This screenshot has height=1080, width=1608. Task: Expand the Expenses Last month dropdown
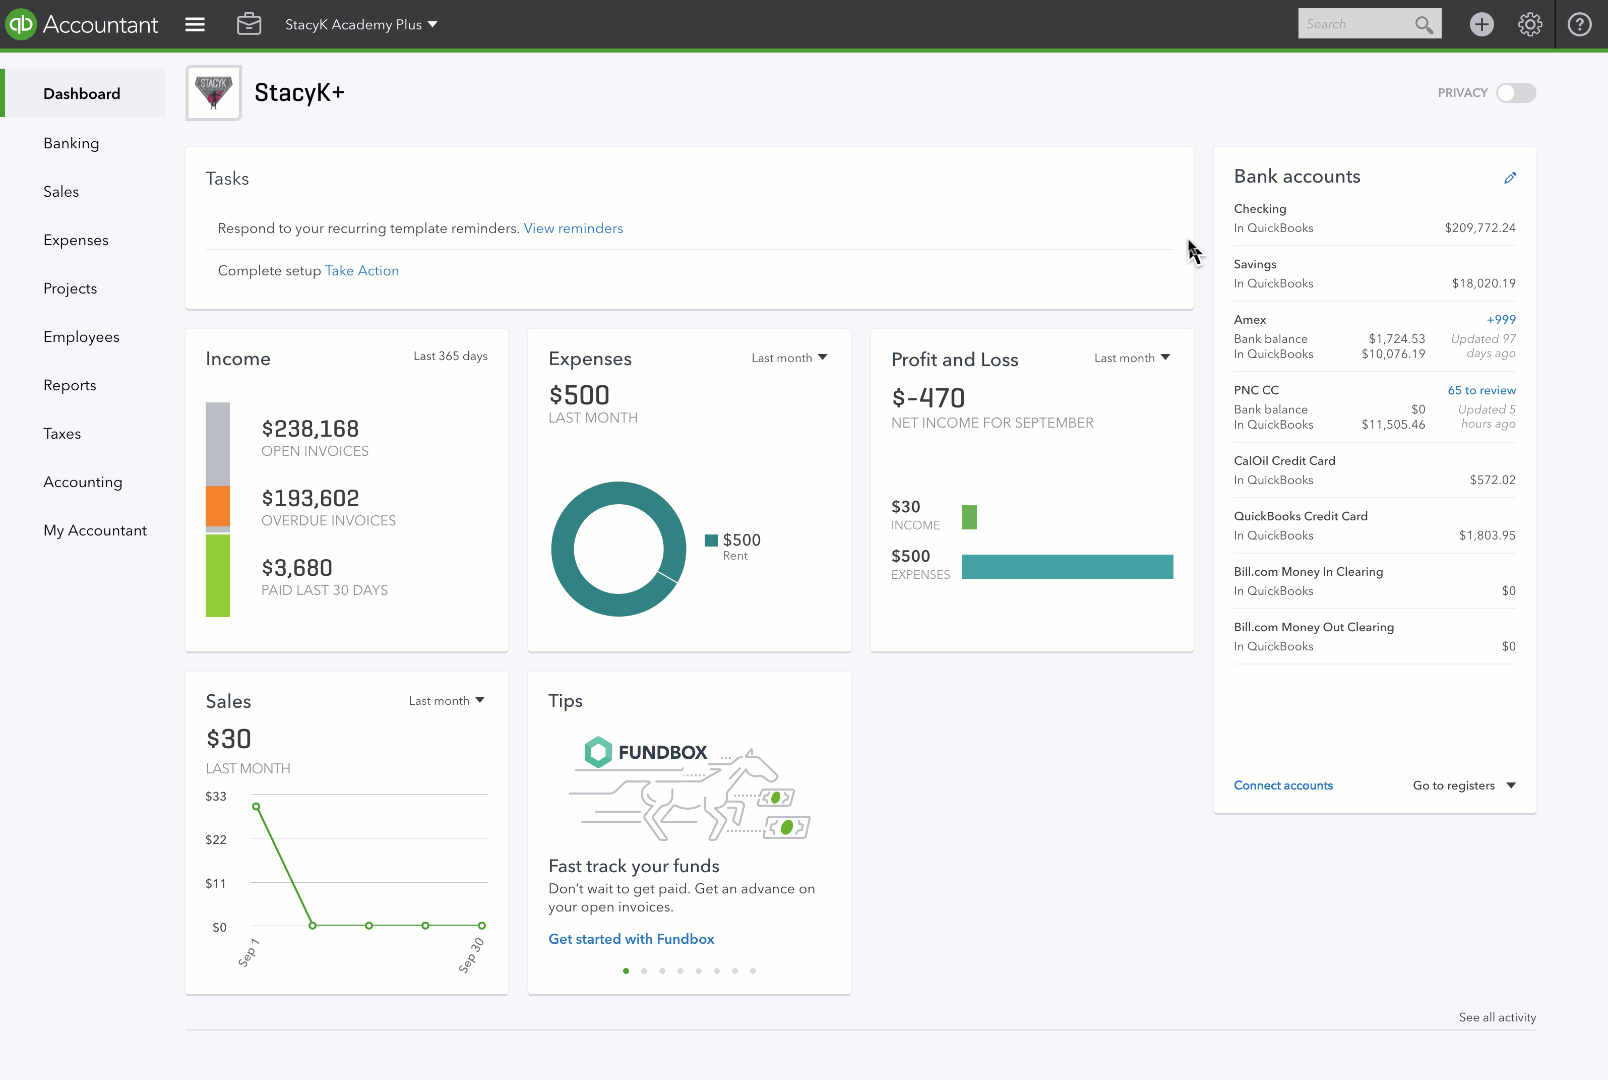789,358
